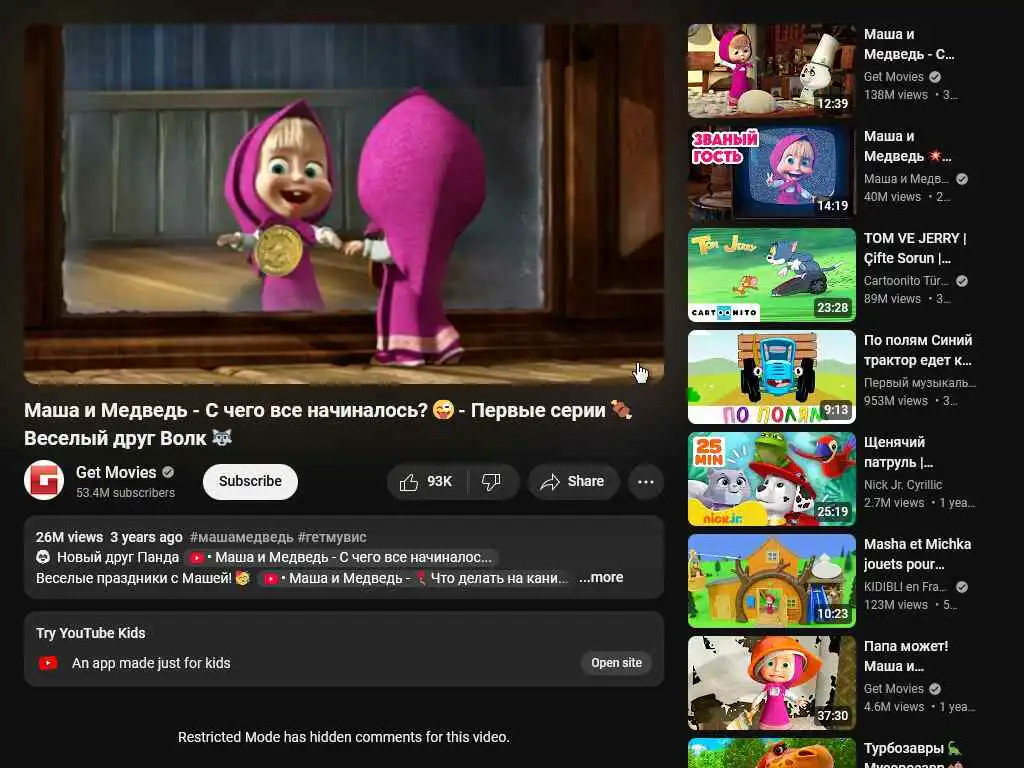
Task: Open the three-dot more actions menu
Action: [x=646, y=482]
